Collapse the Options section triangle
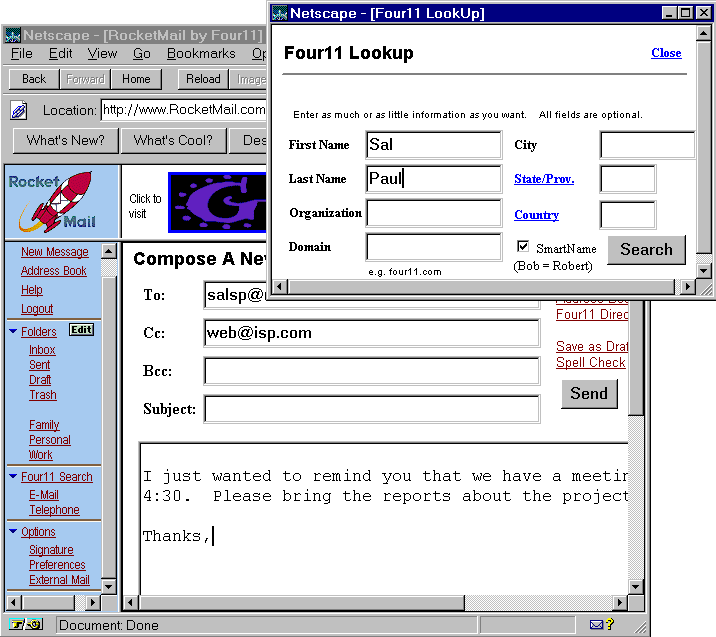 tap(13, 531)
